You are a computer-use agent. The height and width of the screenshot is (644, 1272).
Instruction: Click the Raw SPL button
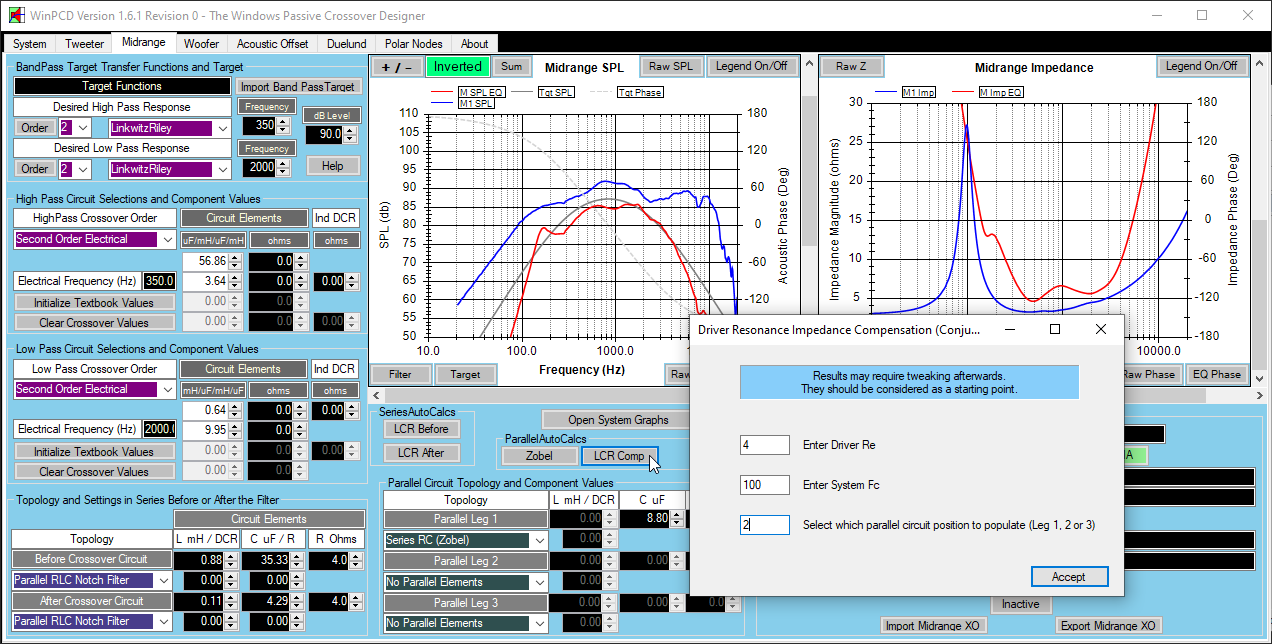click(670, 67)
